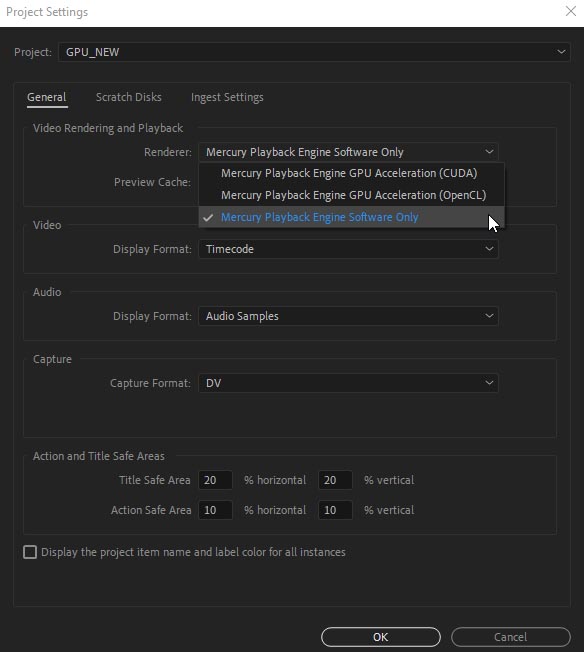Click the Preview Cache label

point(152,182)
